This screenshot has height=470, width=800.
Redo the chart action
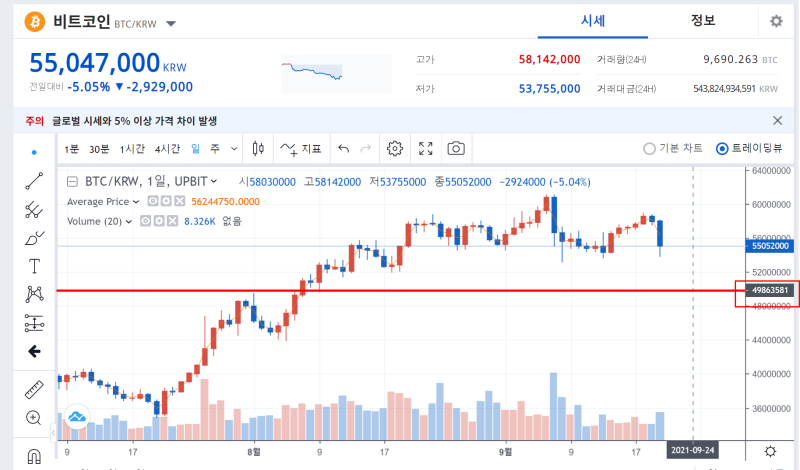coord(365,149)
